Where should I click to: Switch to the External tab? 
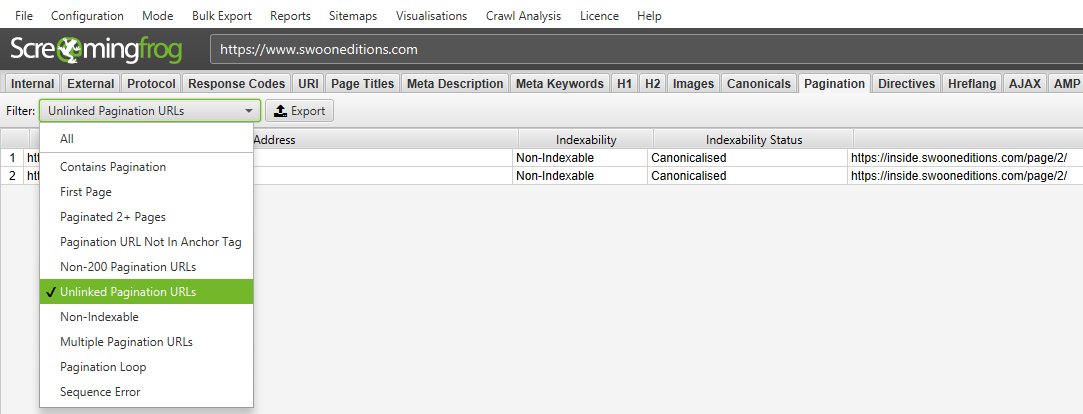[90, 84]
